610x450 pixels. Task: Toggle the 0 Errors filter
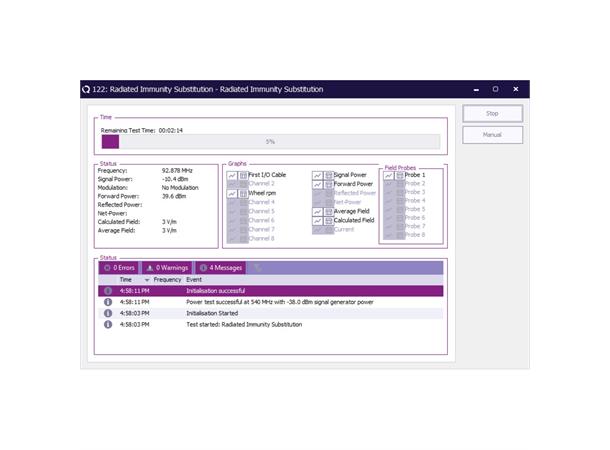(120, 268)
